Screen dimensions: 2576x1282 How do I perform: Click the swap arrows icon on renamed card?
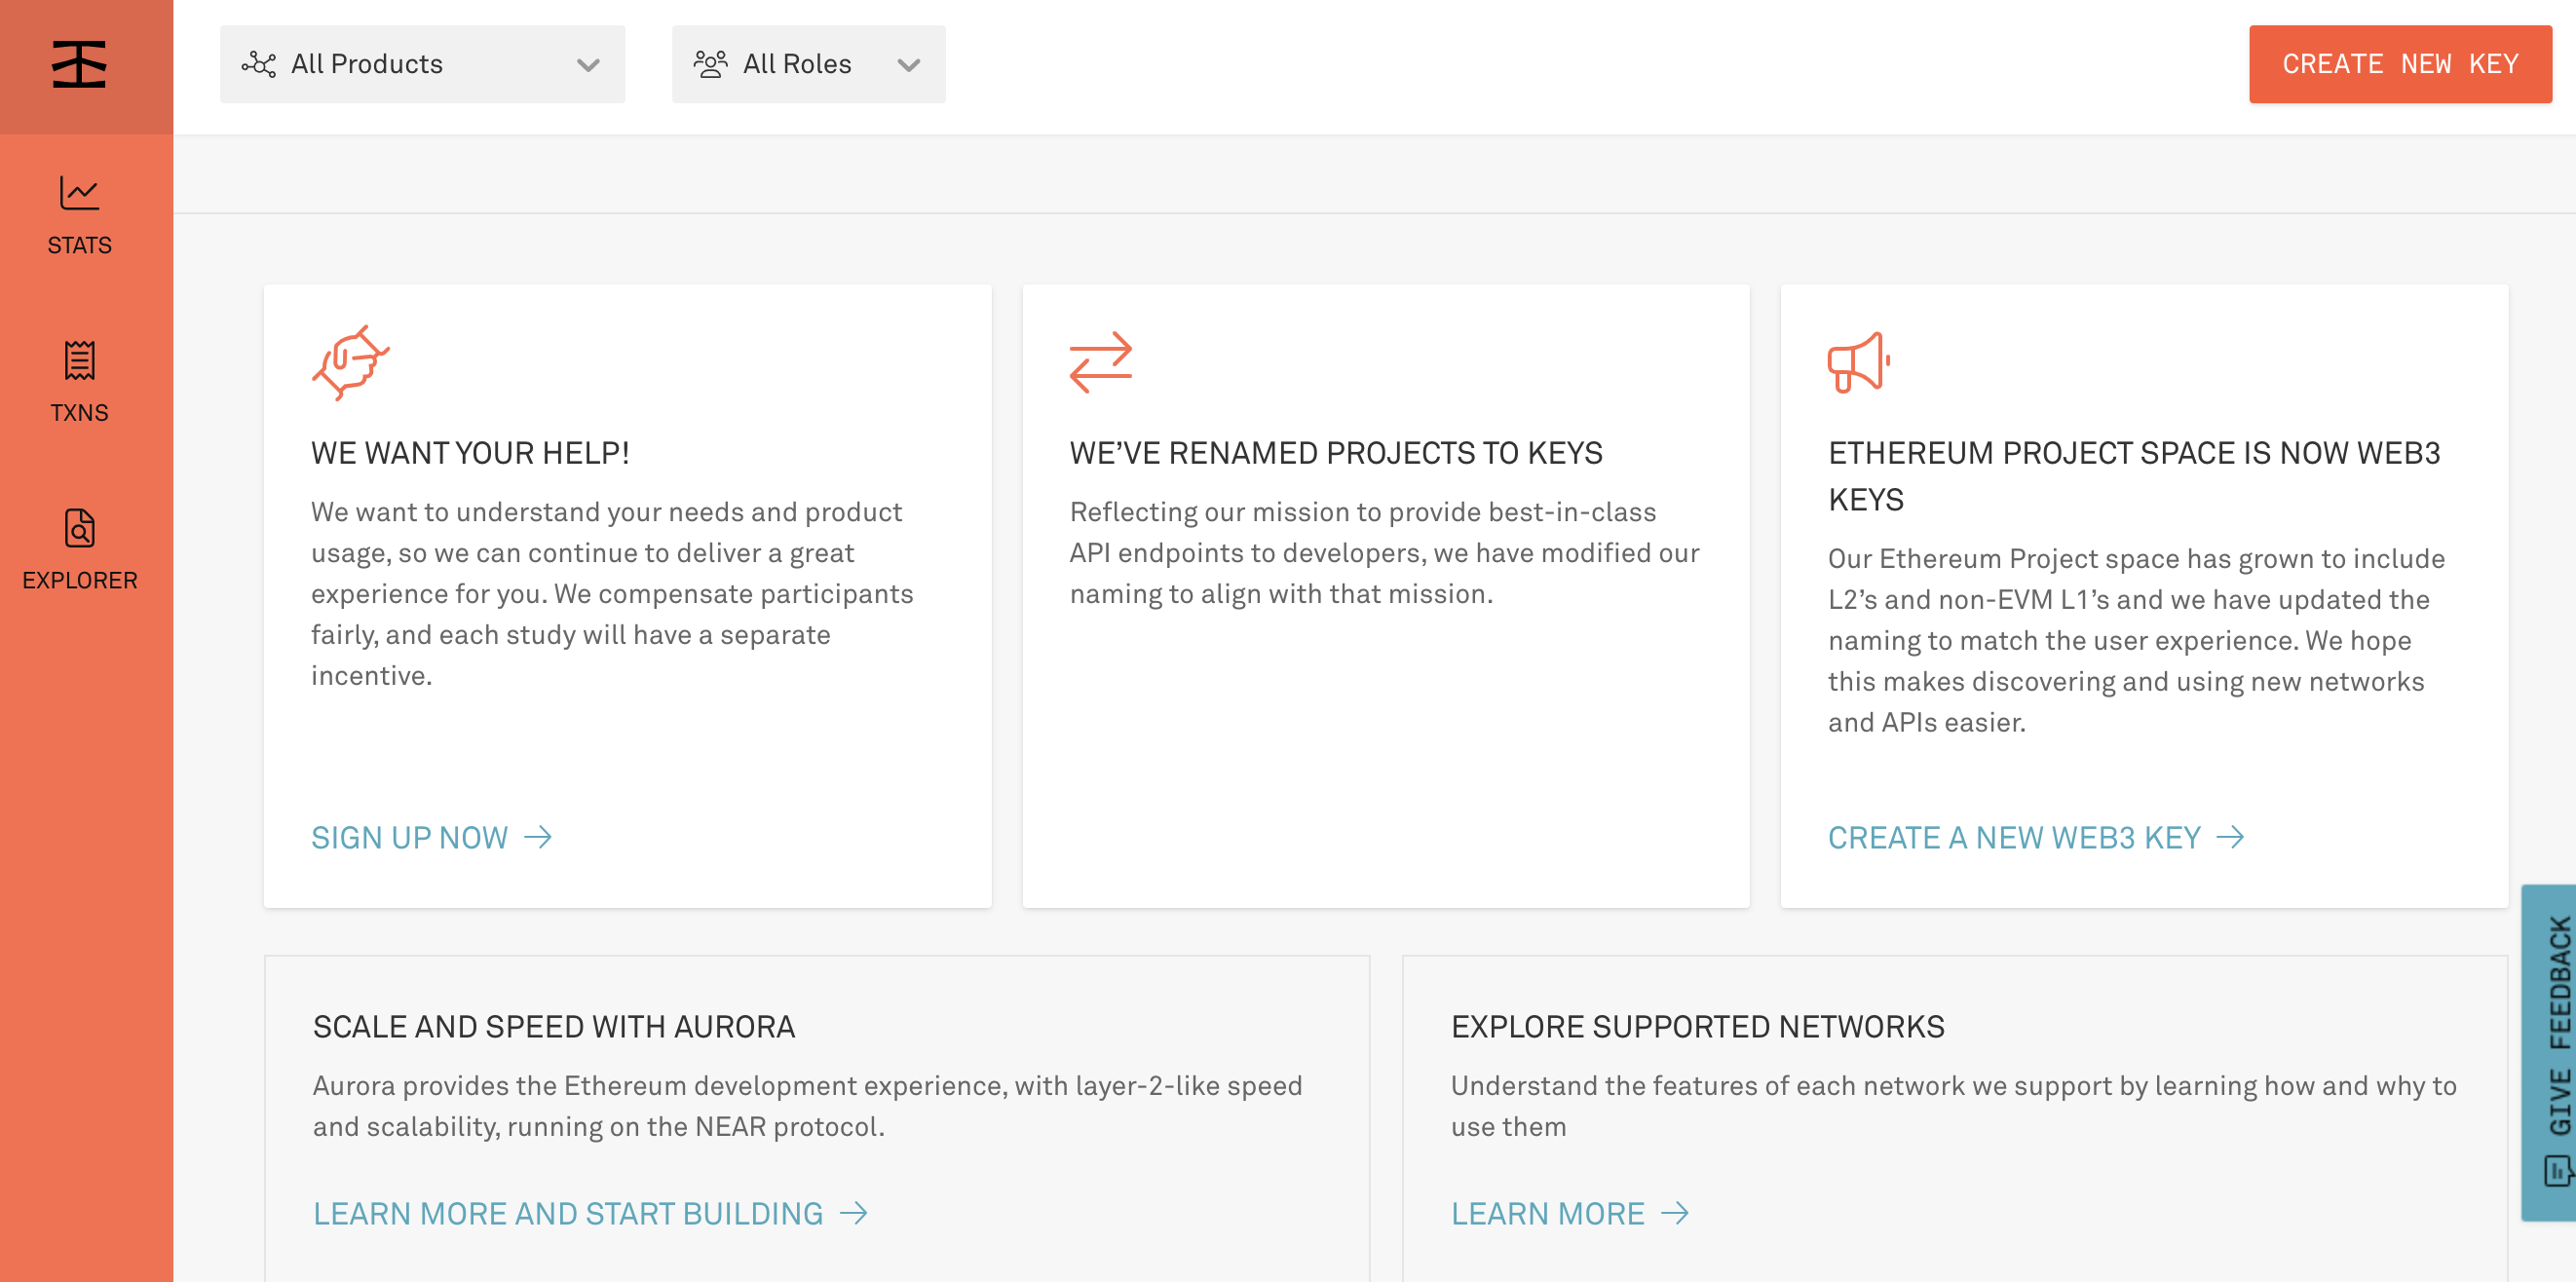coord(1100,362)
